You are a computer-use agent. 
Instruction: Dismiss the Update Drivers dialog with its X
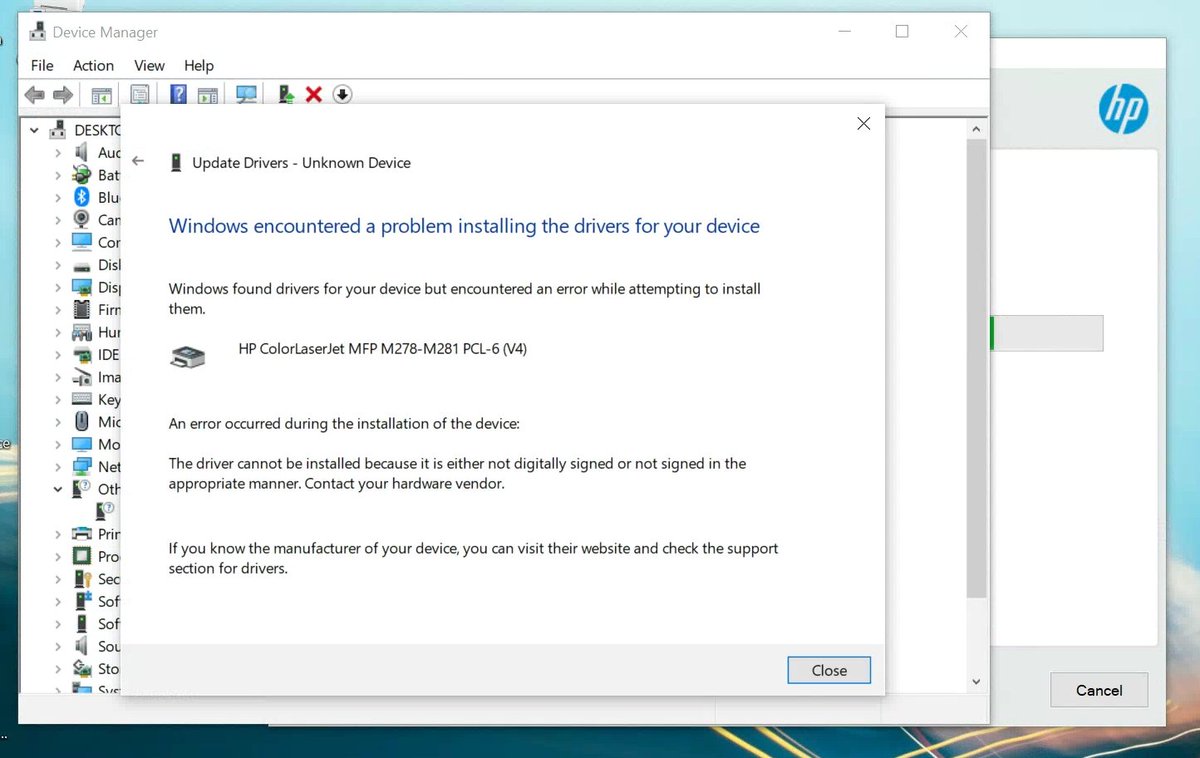(864, 124)
